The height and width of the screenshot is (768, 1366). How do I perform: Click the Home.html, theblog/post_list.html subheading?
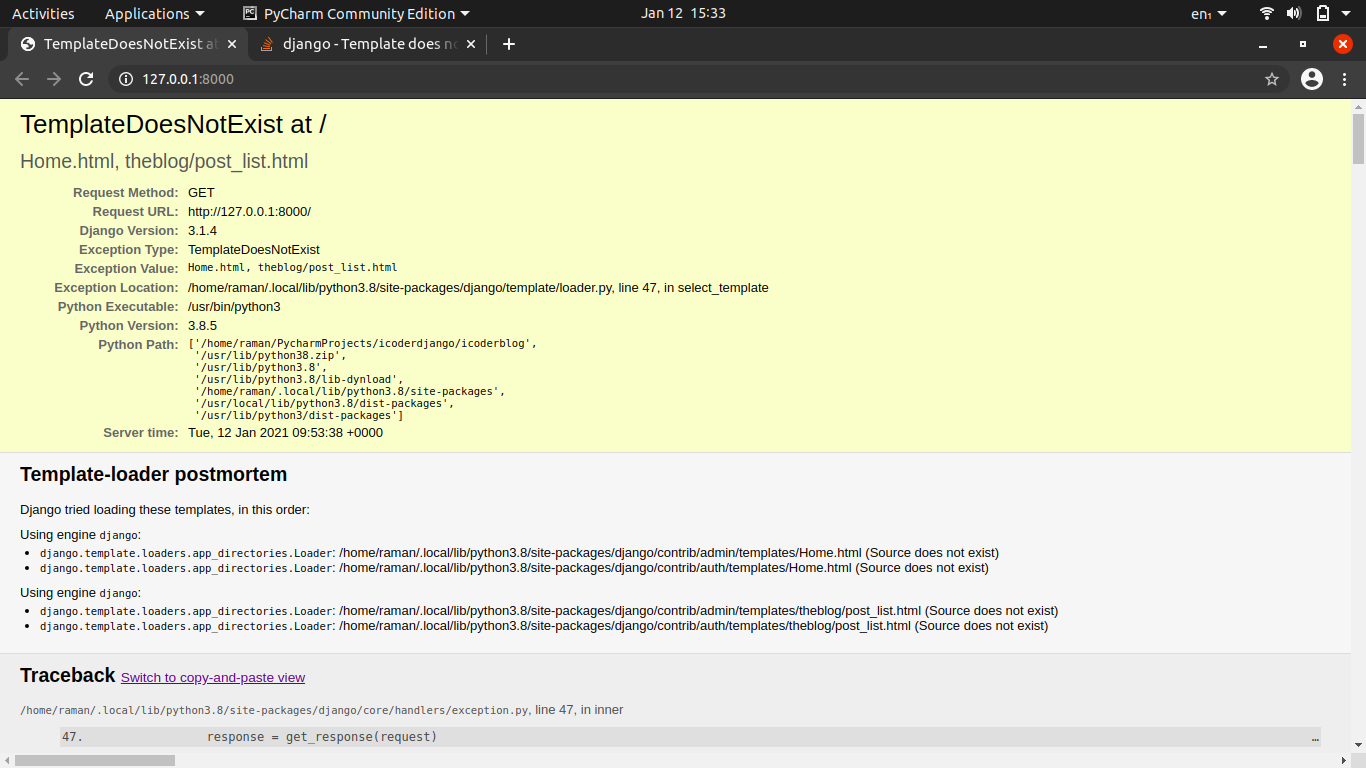pyautogui.click(x=164, y=161)
